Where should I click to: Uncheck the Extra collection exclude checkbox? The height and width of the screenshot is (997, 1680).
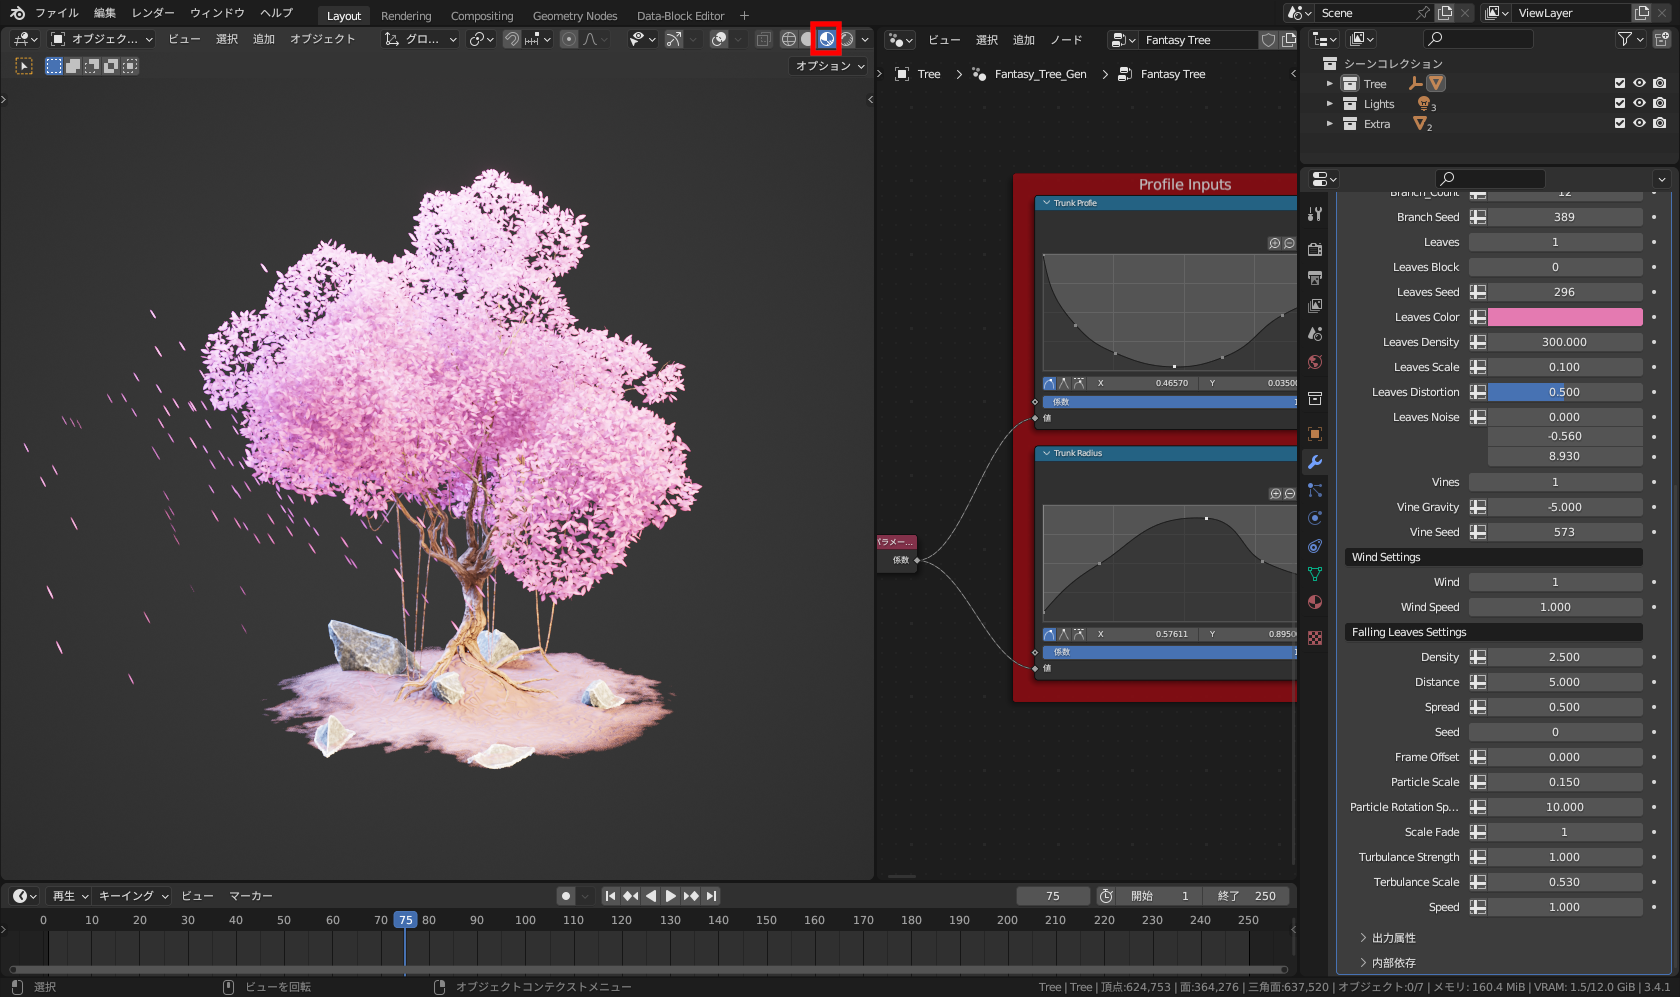[1620, 123]
